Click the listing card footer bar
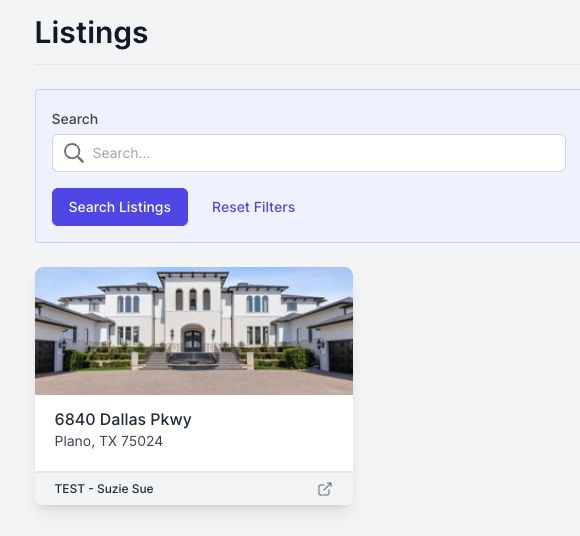Viewport: 580px width, 536px height. click(194, 488)
